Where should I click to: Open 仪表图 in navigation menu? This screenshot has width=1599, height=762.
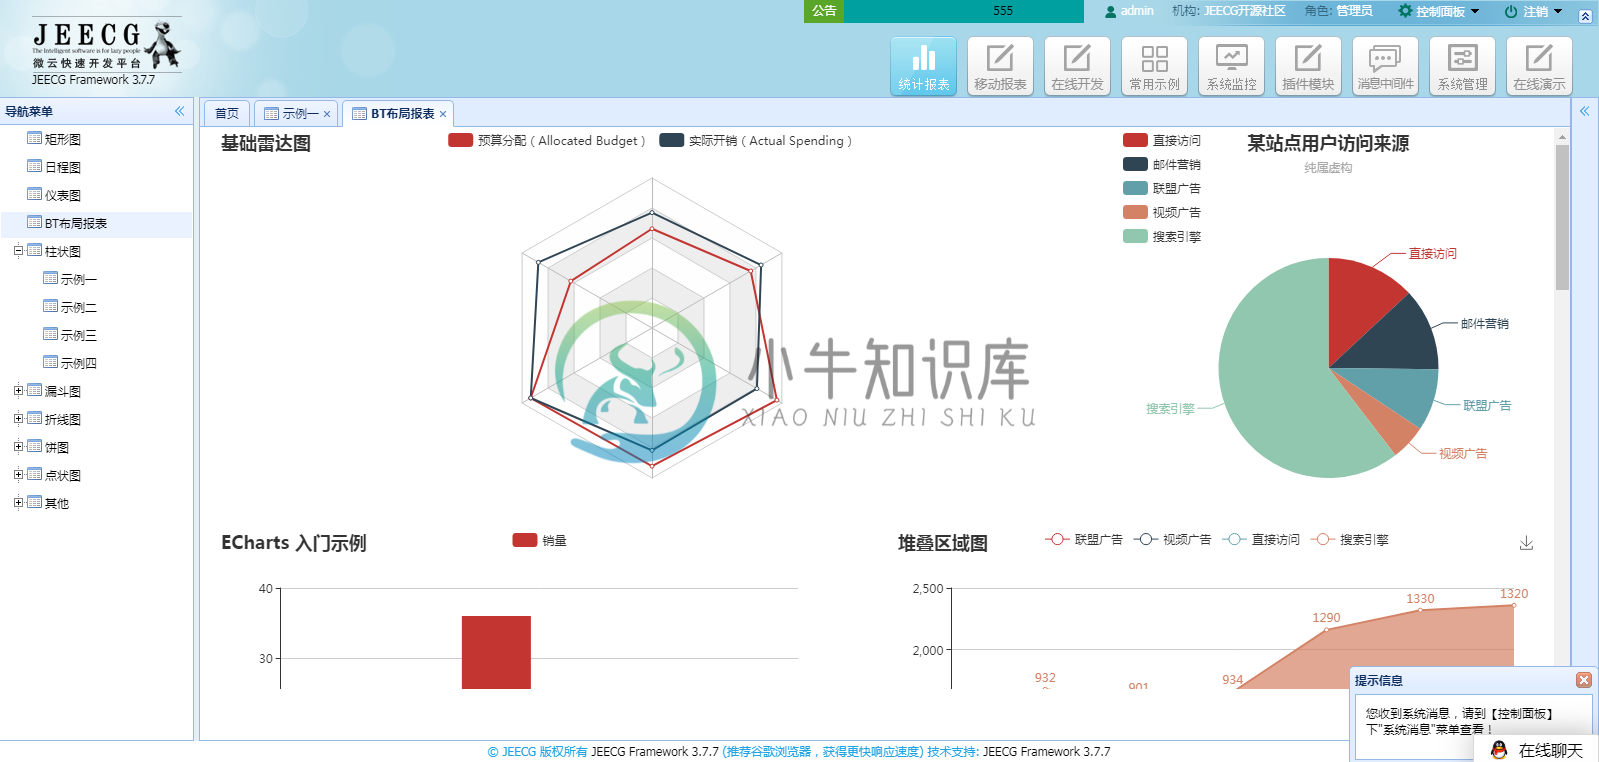pos(63,196)
